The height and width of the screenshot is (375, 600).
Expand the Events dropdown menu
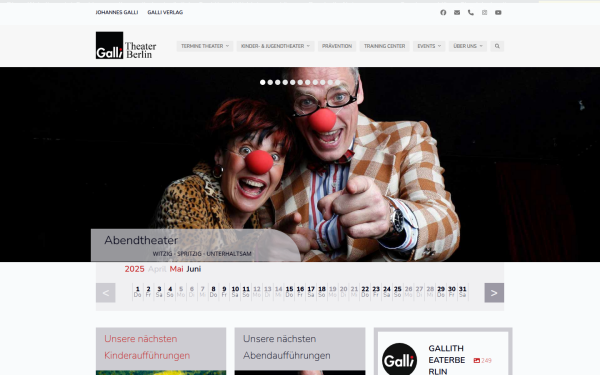429,46
